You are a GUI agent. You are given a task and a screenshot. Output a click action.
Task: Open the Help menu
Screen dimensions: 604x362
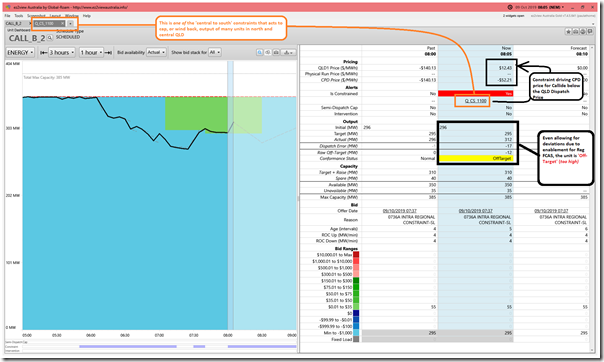tap(87, 16)
